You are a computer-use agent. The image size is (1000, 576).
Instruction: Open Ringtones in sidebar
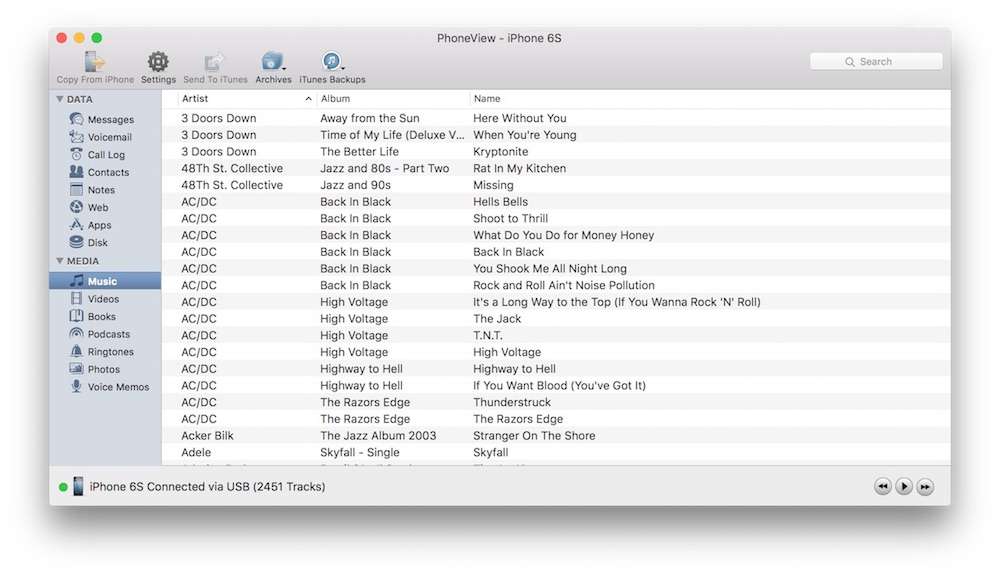pyautogui.click(x=101, y=351)
